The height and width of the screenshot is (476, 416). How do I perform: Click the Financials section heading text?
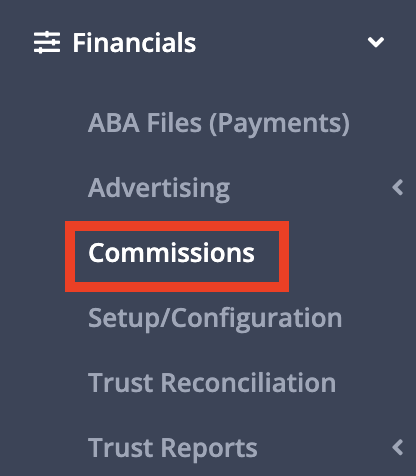tap(134, 43)
